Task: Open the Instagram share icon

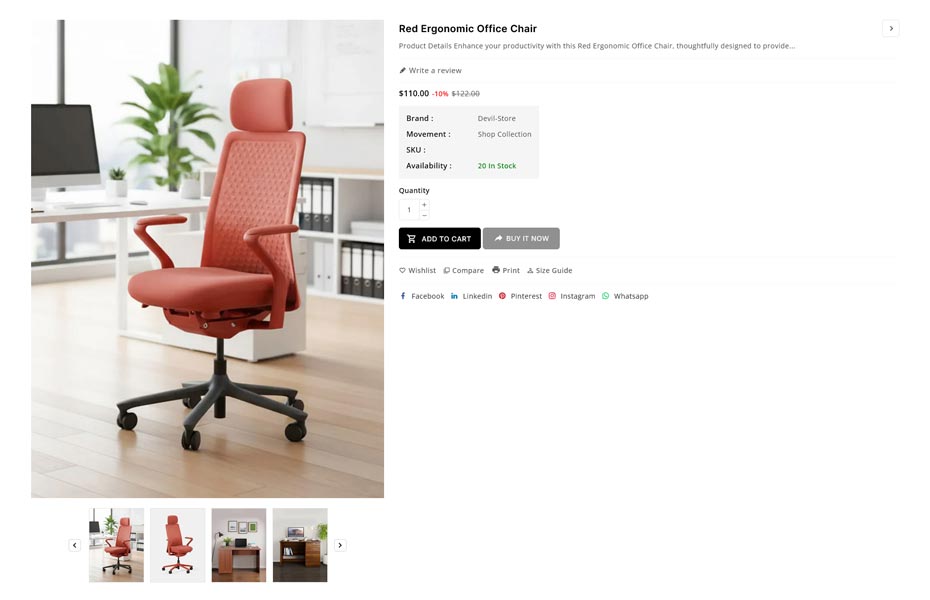Action: pos(552,296)
